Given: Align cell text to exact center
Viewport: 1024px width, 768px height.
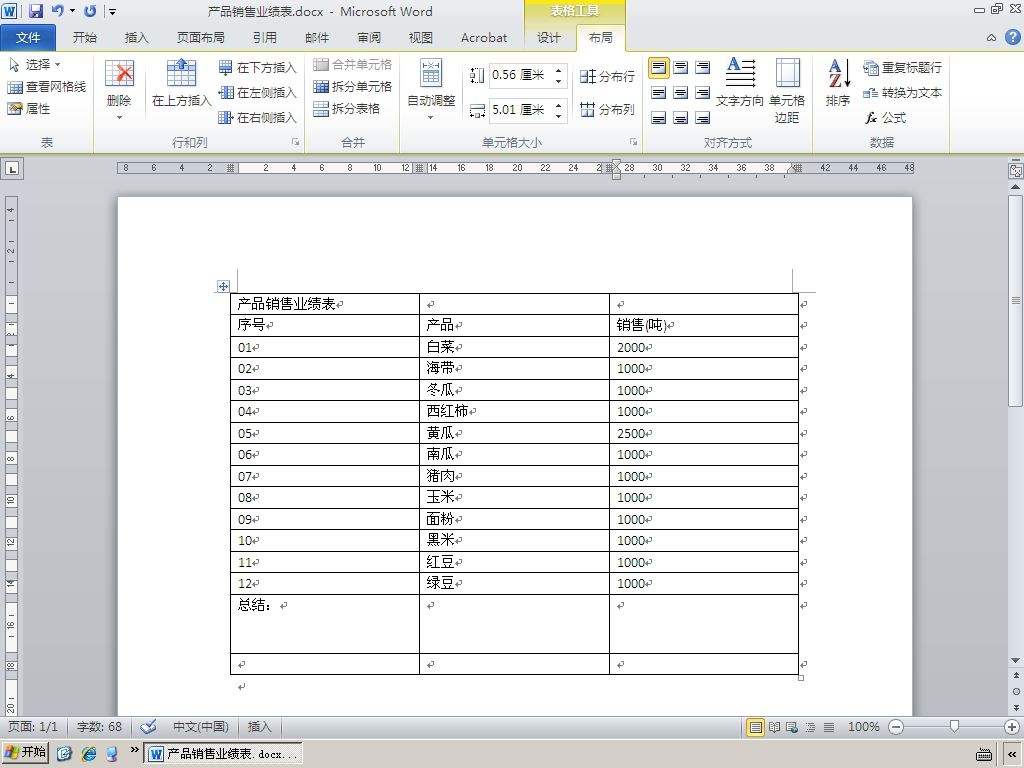Looking at the screenshot, I should coord(680,93).
